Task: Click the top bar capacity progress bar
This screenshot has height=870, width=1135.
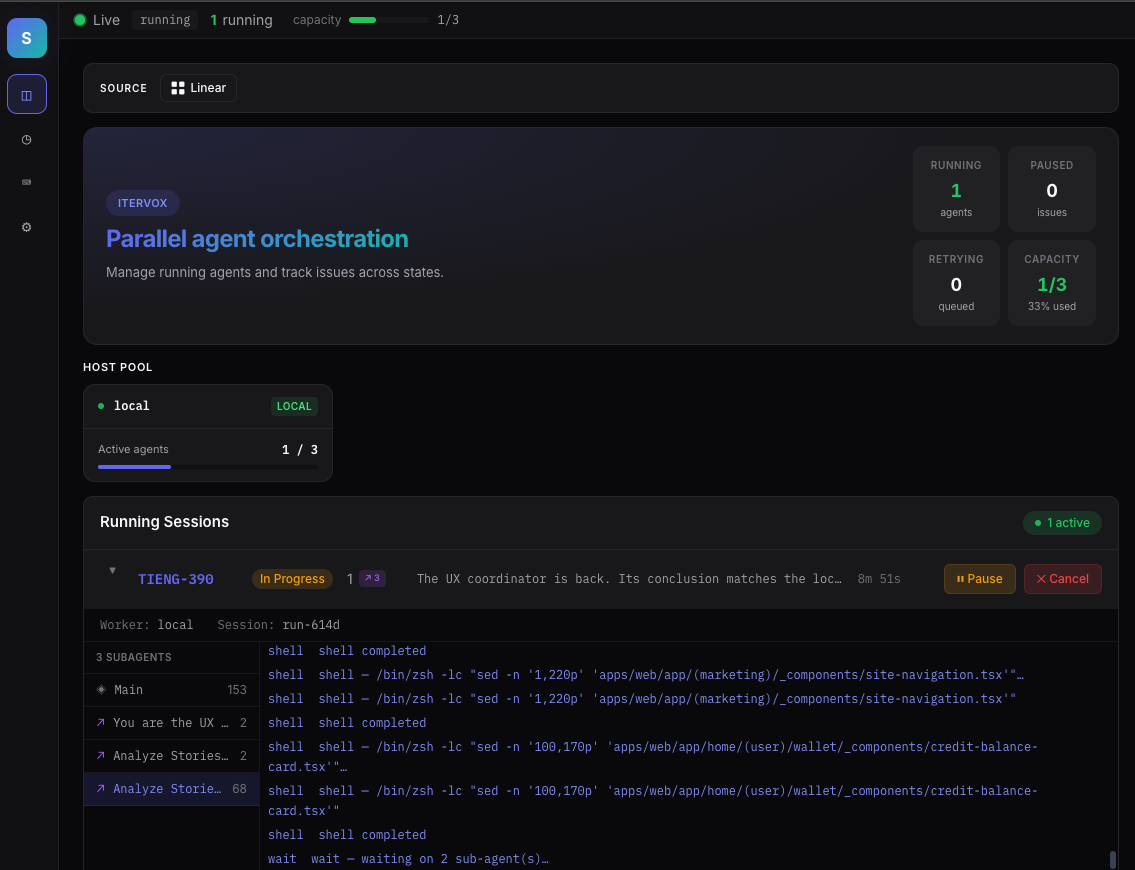Action: (389, 20)
